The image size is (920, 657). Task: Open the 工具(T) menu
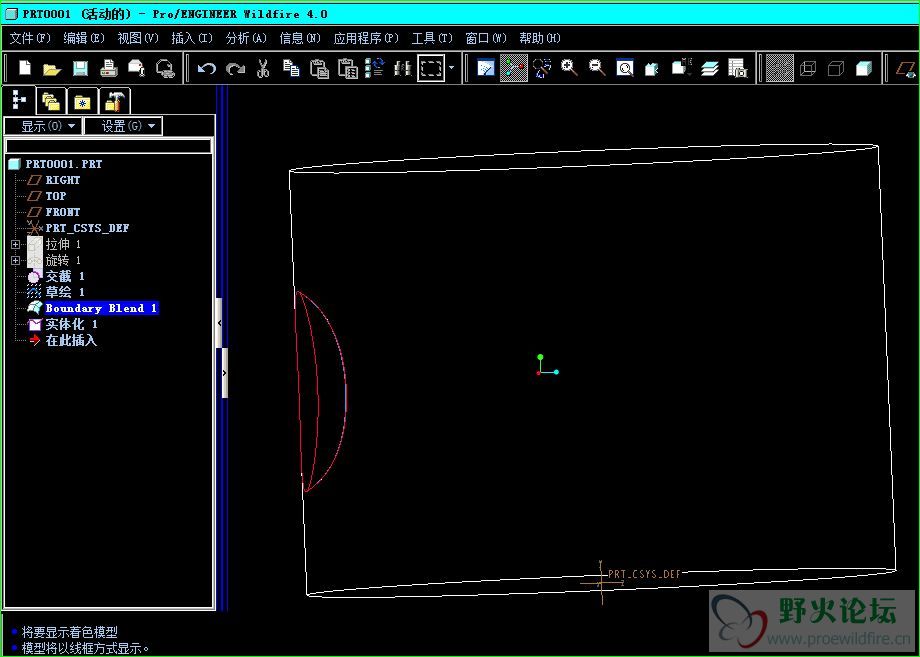pos(432,38)
